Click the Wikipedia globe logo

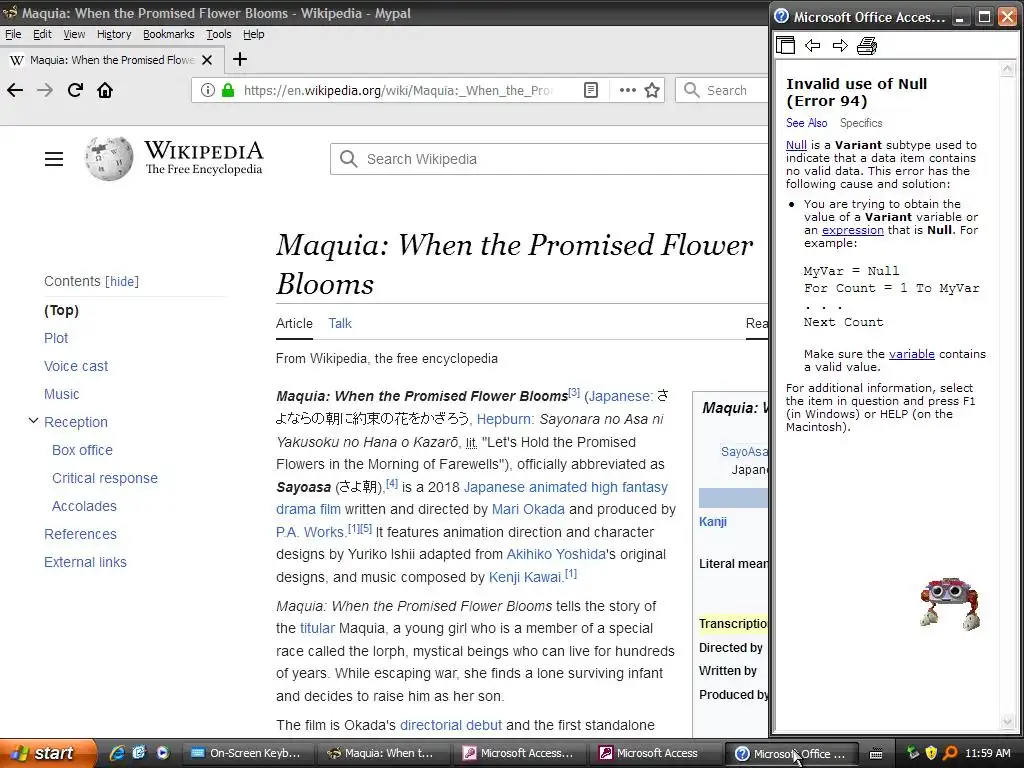108,158
